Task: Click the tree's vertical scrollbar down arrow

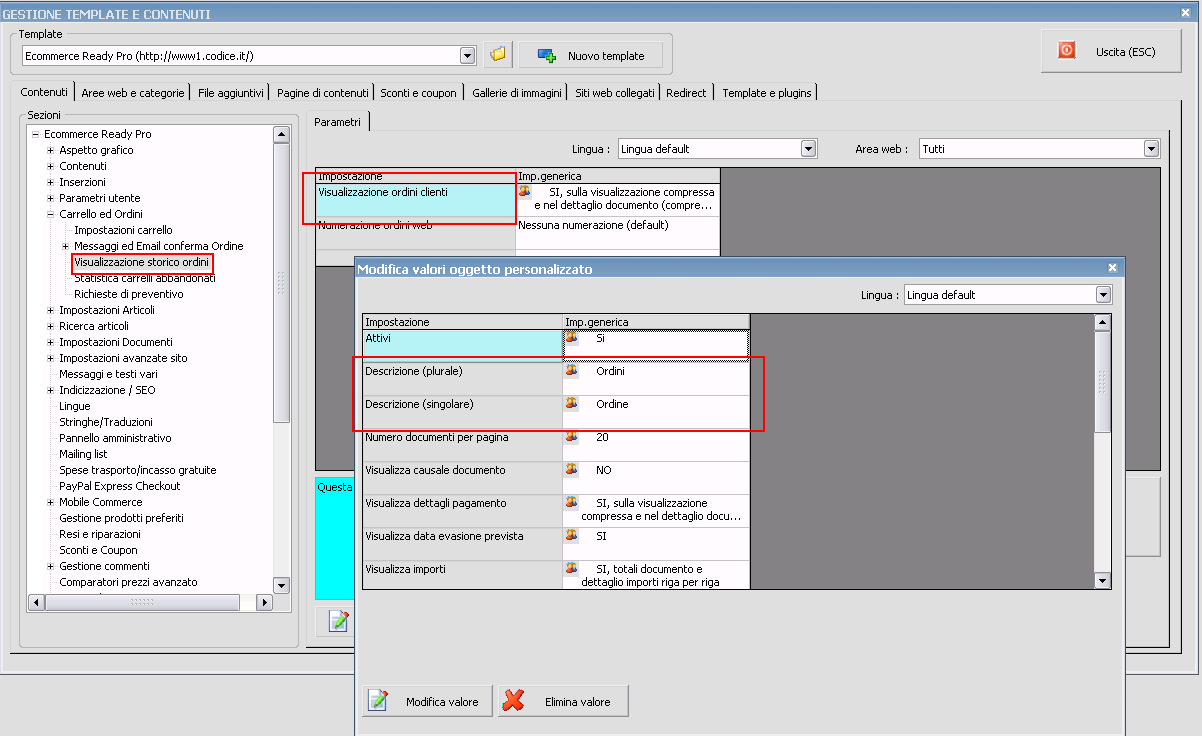Action: pyautogui.click(x=281, y=585)
